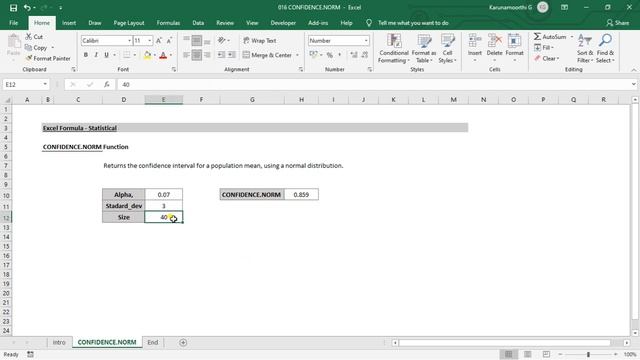Open the Insert ribbon tab
Screen dimensions: 640x360
pos(69,23)
